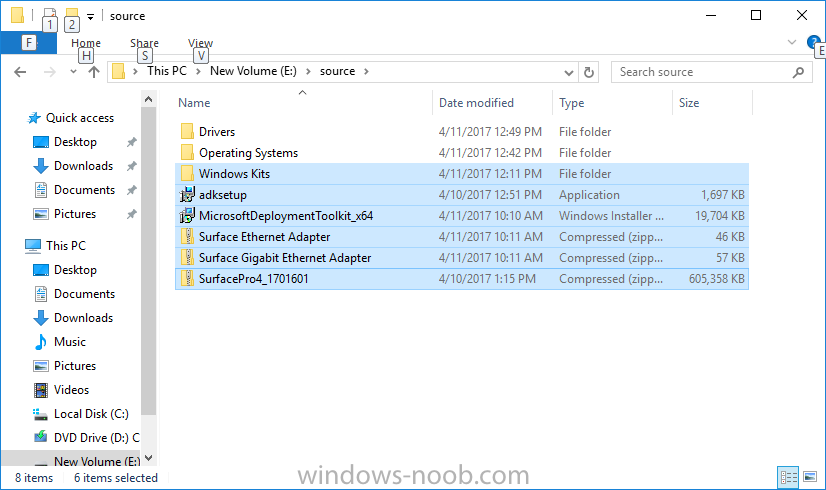Click the Search source input field
This screenshot has width=826, height=490.
click(702, 72)
